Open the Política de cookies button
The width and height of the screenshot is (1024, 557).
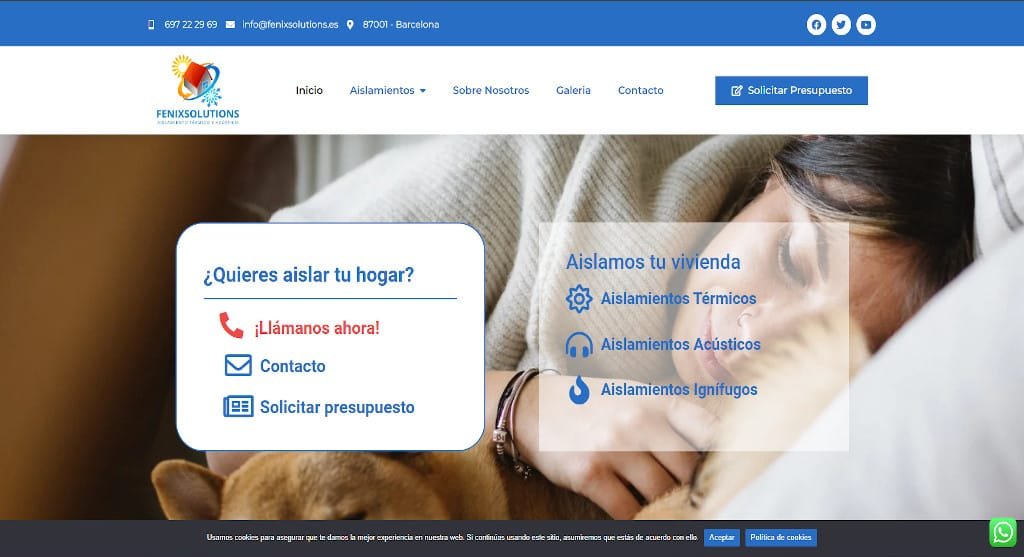click(x=780, y=537)
